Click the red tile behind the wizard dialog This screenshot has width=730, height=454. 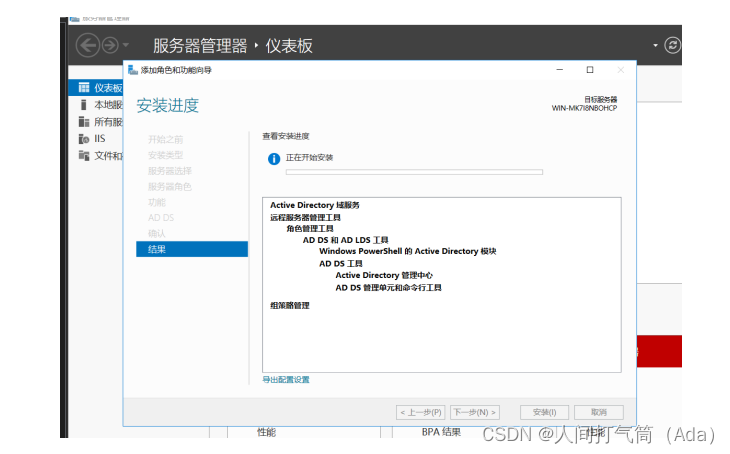coord(659,351)
